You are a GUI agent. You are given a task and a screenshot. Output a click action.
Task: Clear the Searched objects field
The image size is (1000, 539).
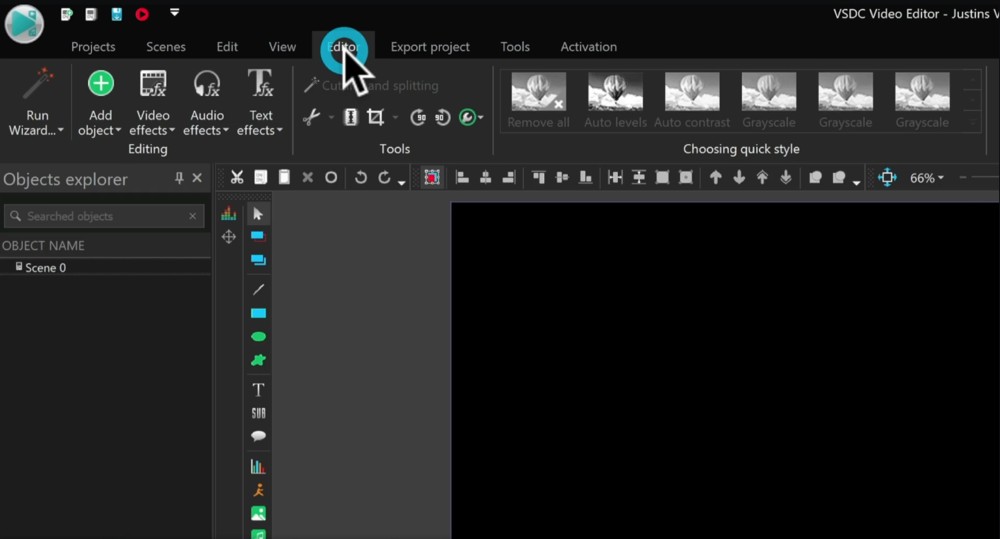click(193, 216)
